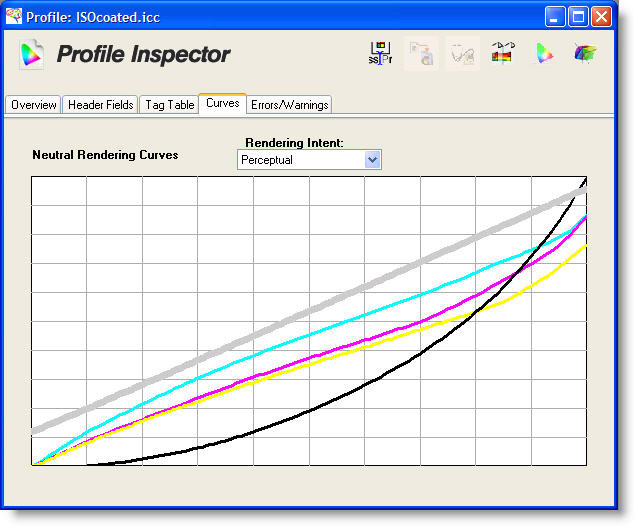Click the Profile Inspector logo icon
The image size is (634, 526).
(32, 55)
